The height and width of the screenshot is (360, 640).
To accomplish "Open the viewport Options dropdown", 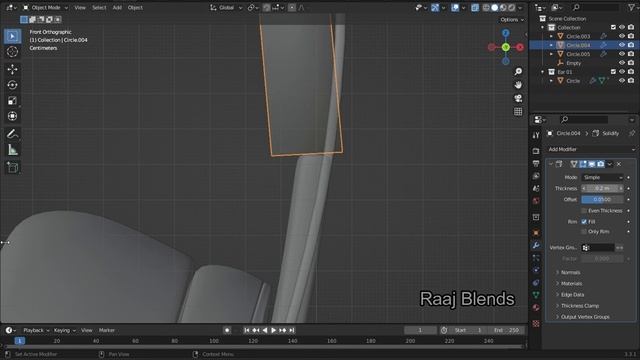I will tap(511, 20).
